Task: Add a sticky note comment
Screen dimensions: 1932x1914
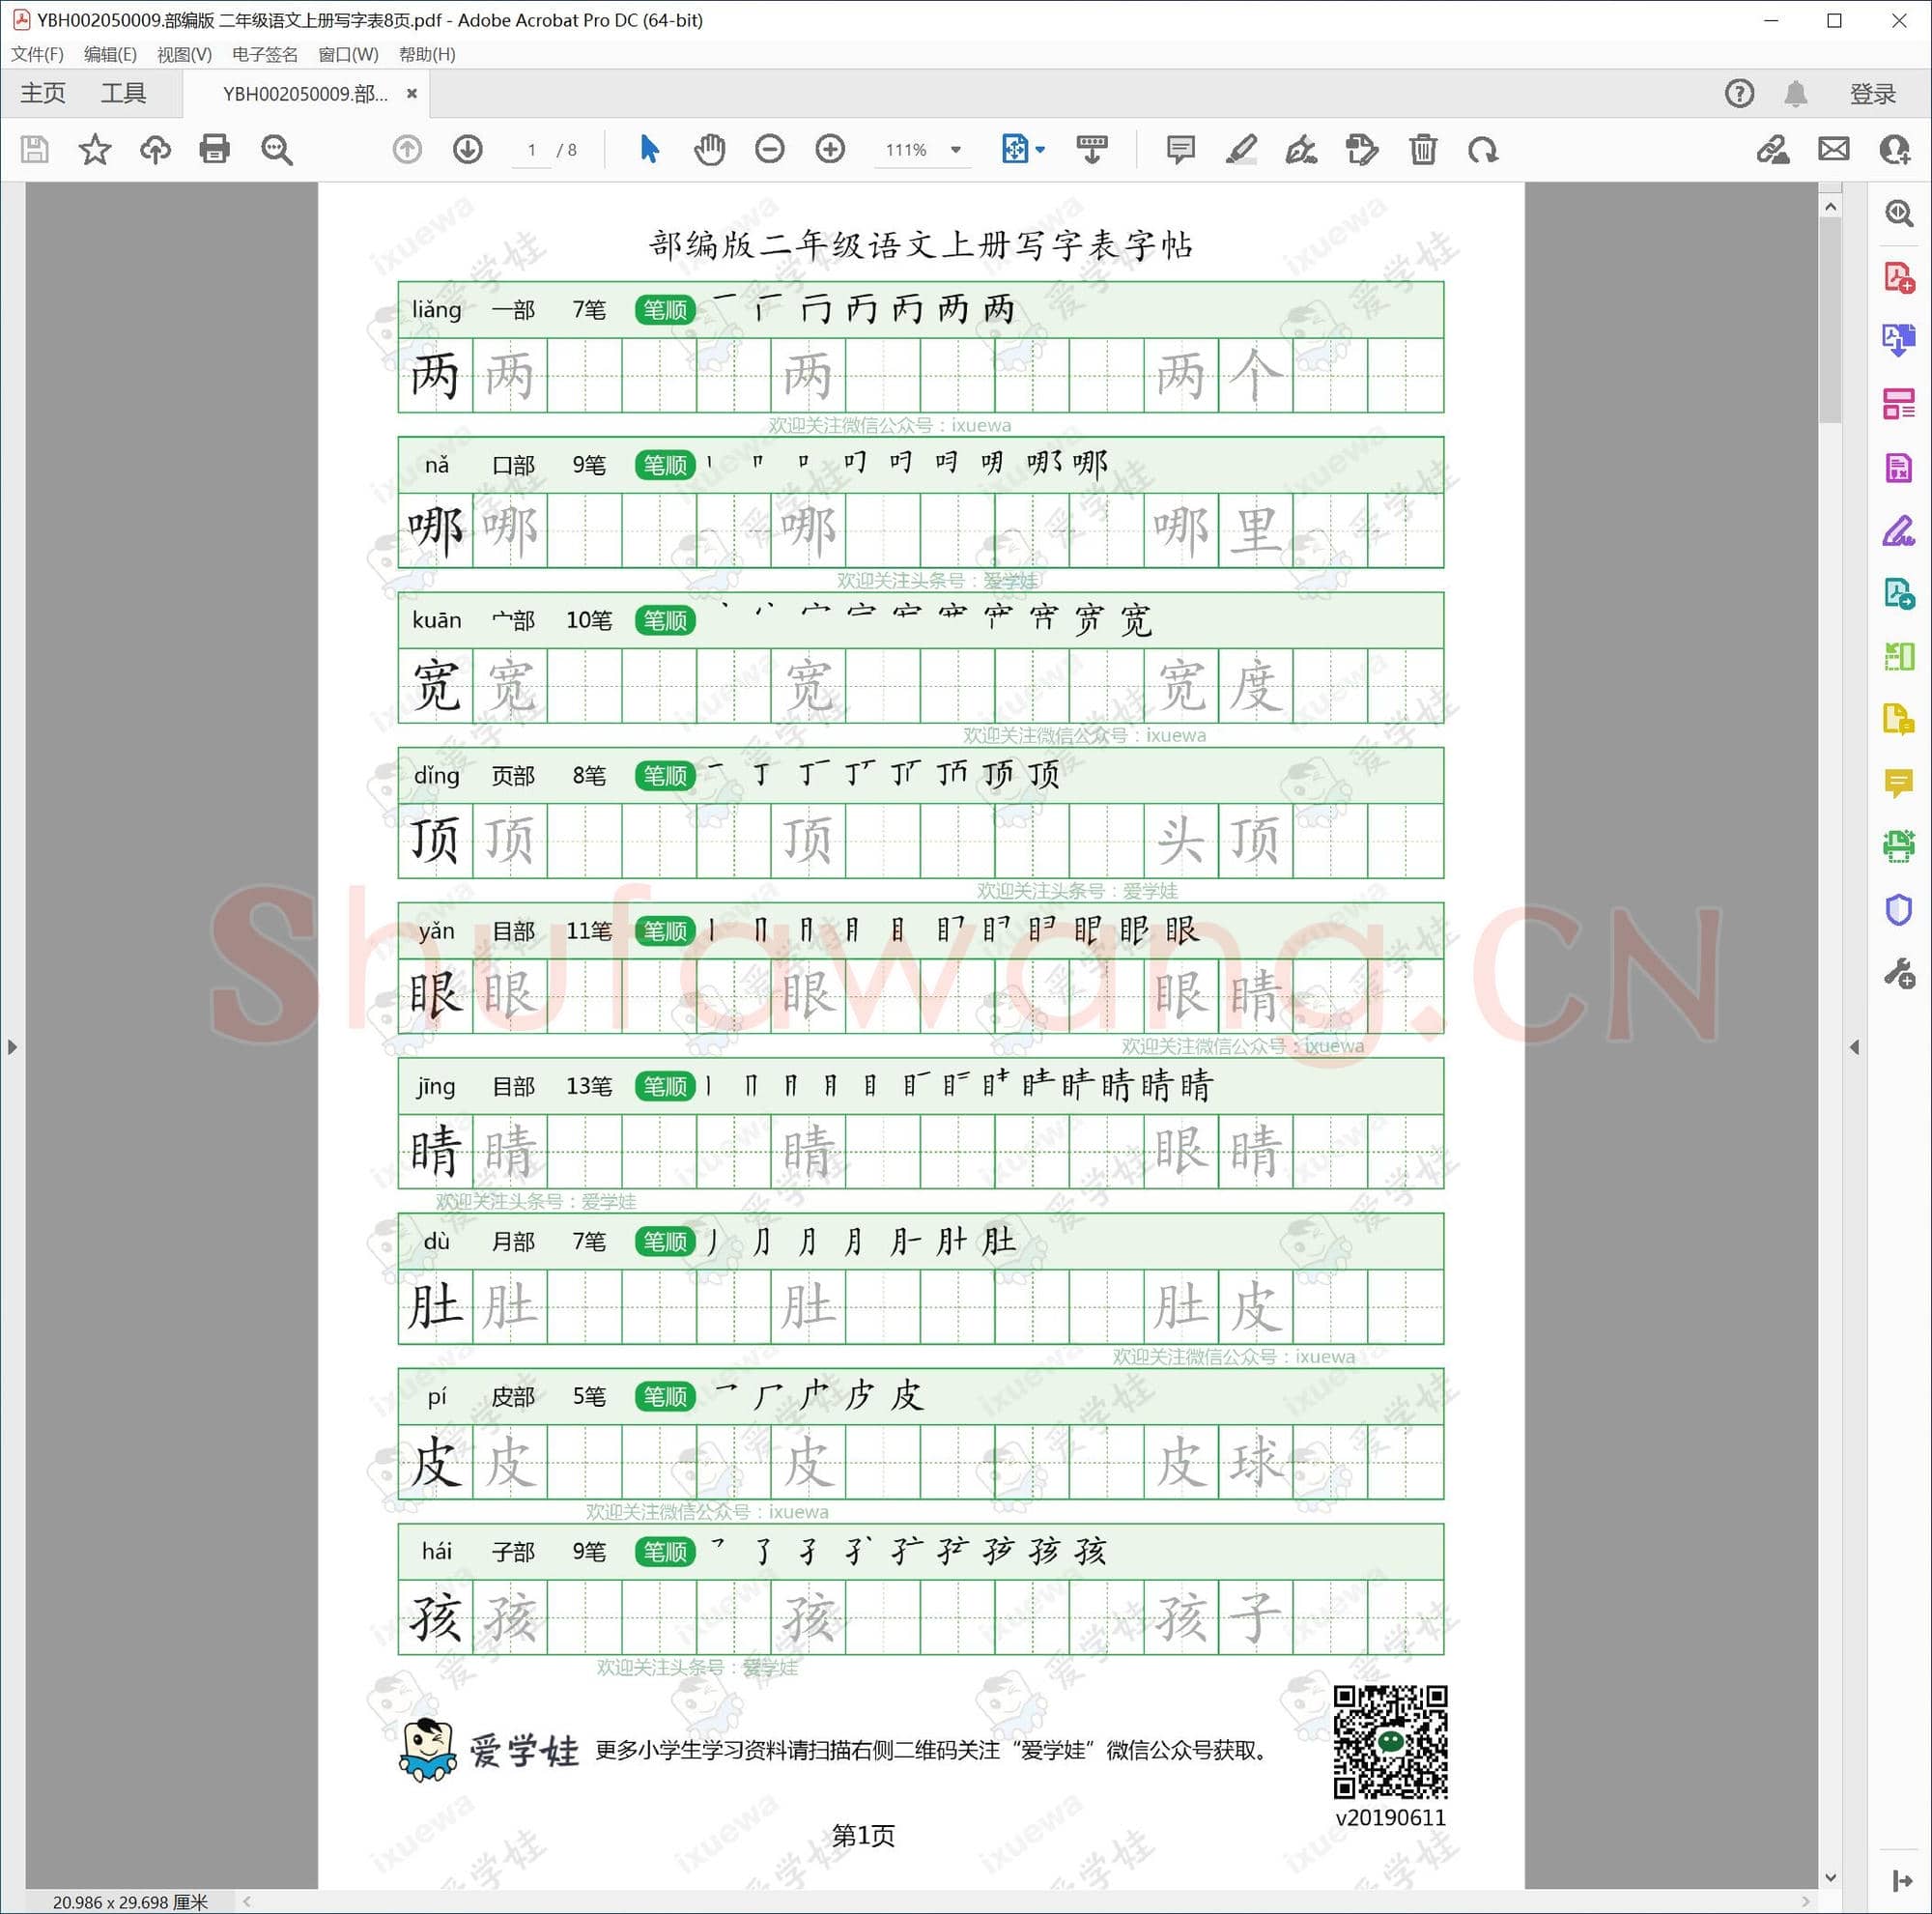Action: tap(1180, 150)
